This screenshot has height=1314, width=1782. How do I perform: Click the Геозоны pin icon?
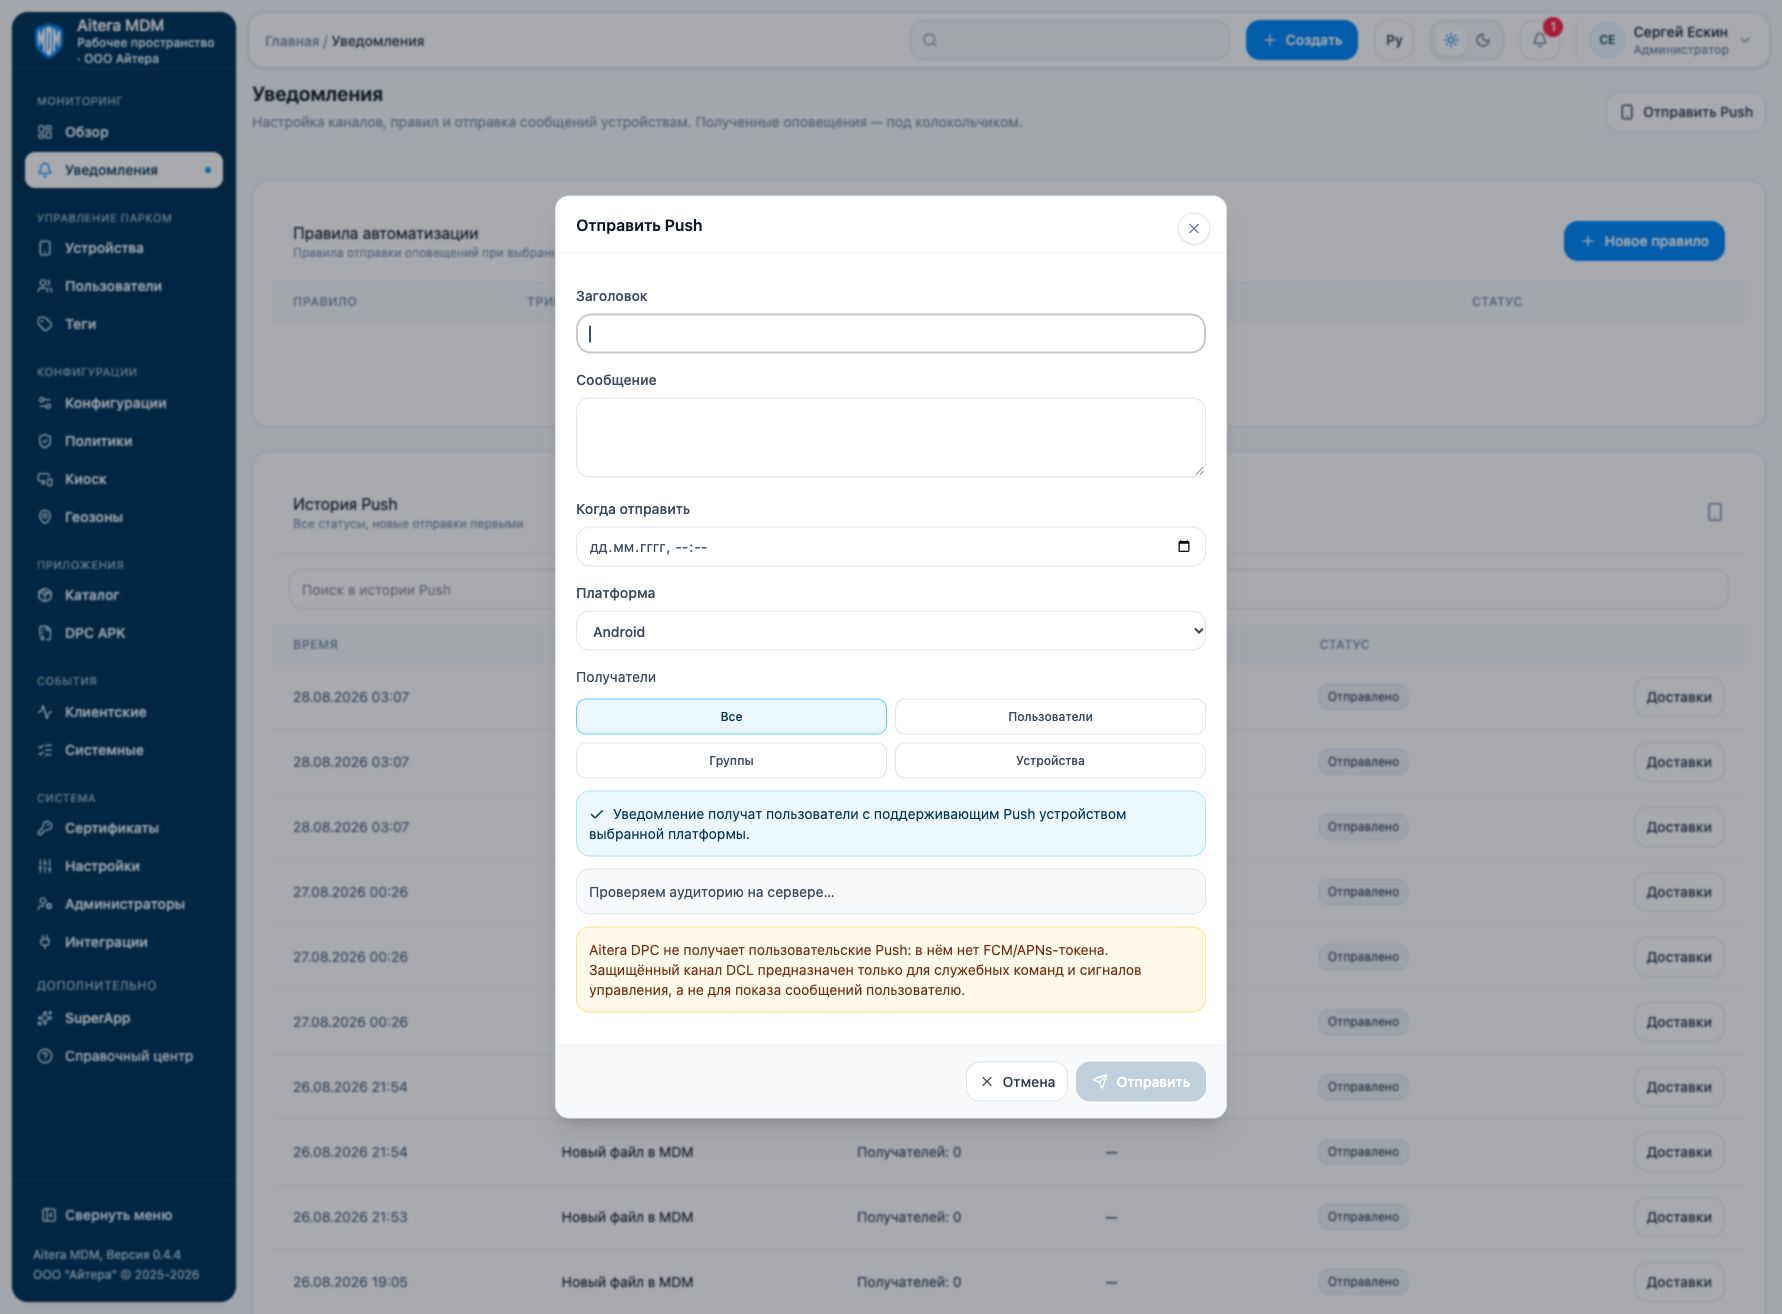tap(45, 517)
